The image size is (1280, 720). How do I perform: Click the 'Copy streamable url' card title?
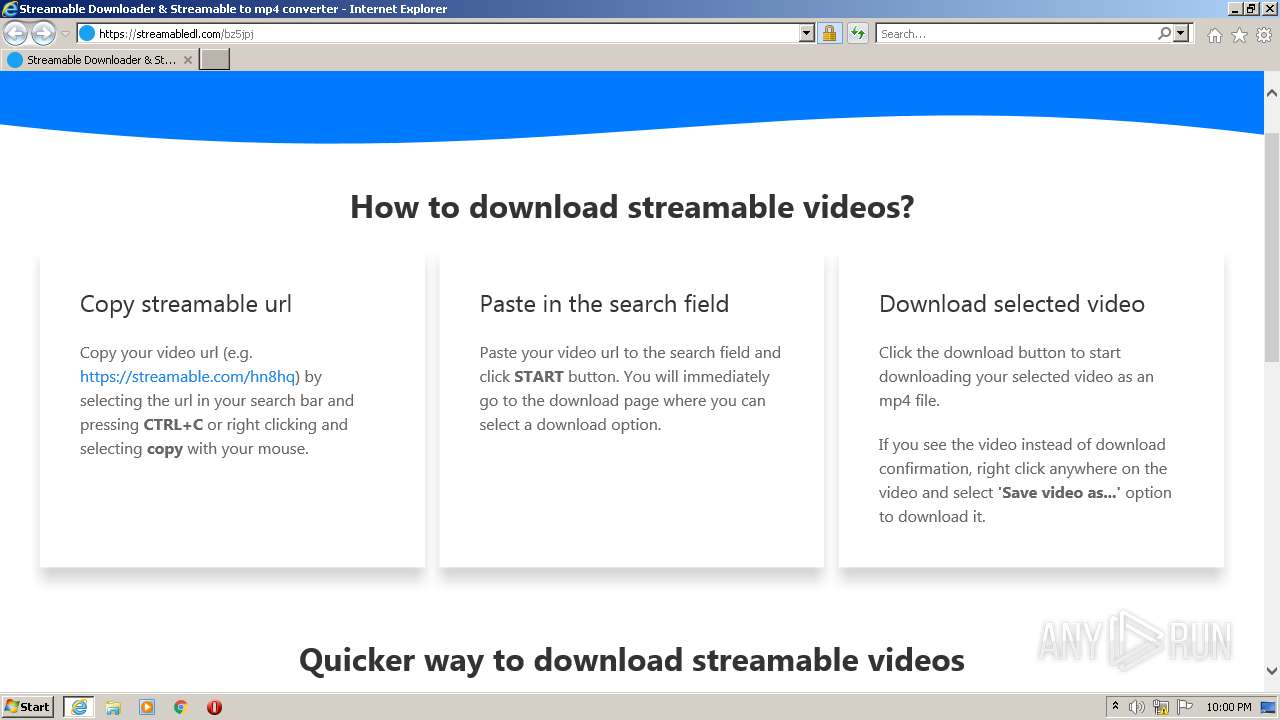(186, 304)
